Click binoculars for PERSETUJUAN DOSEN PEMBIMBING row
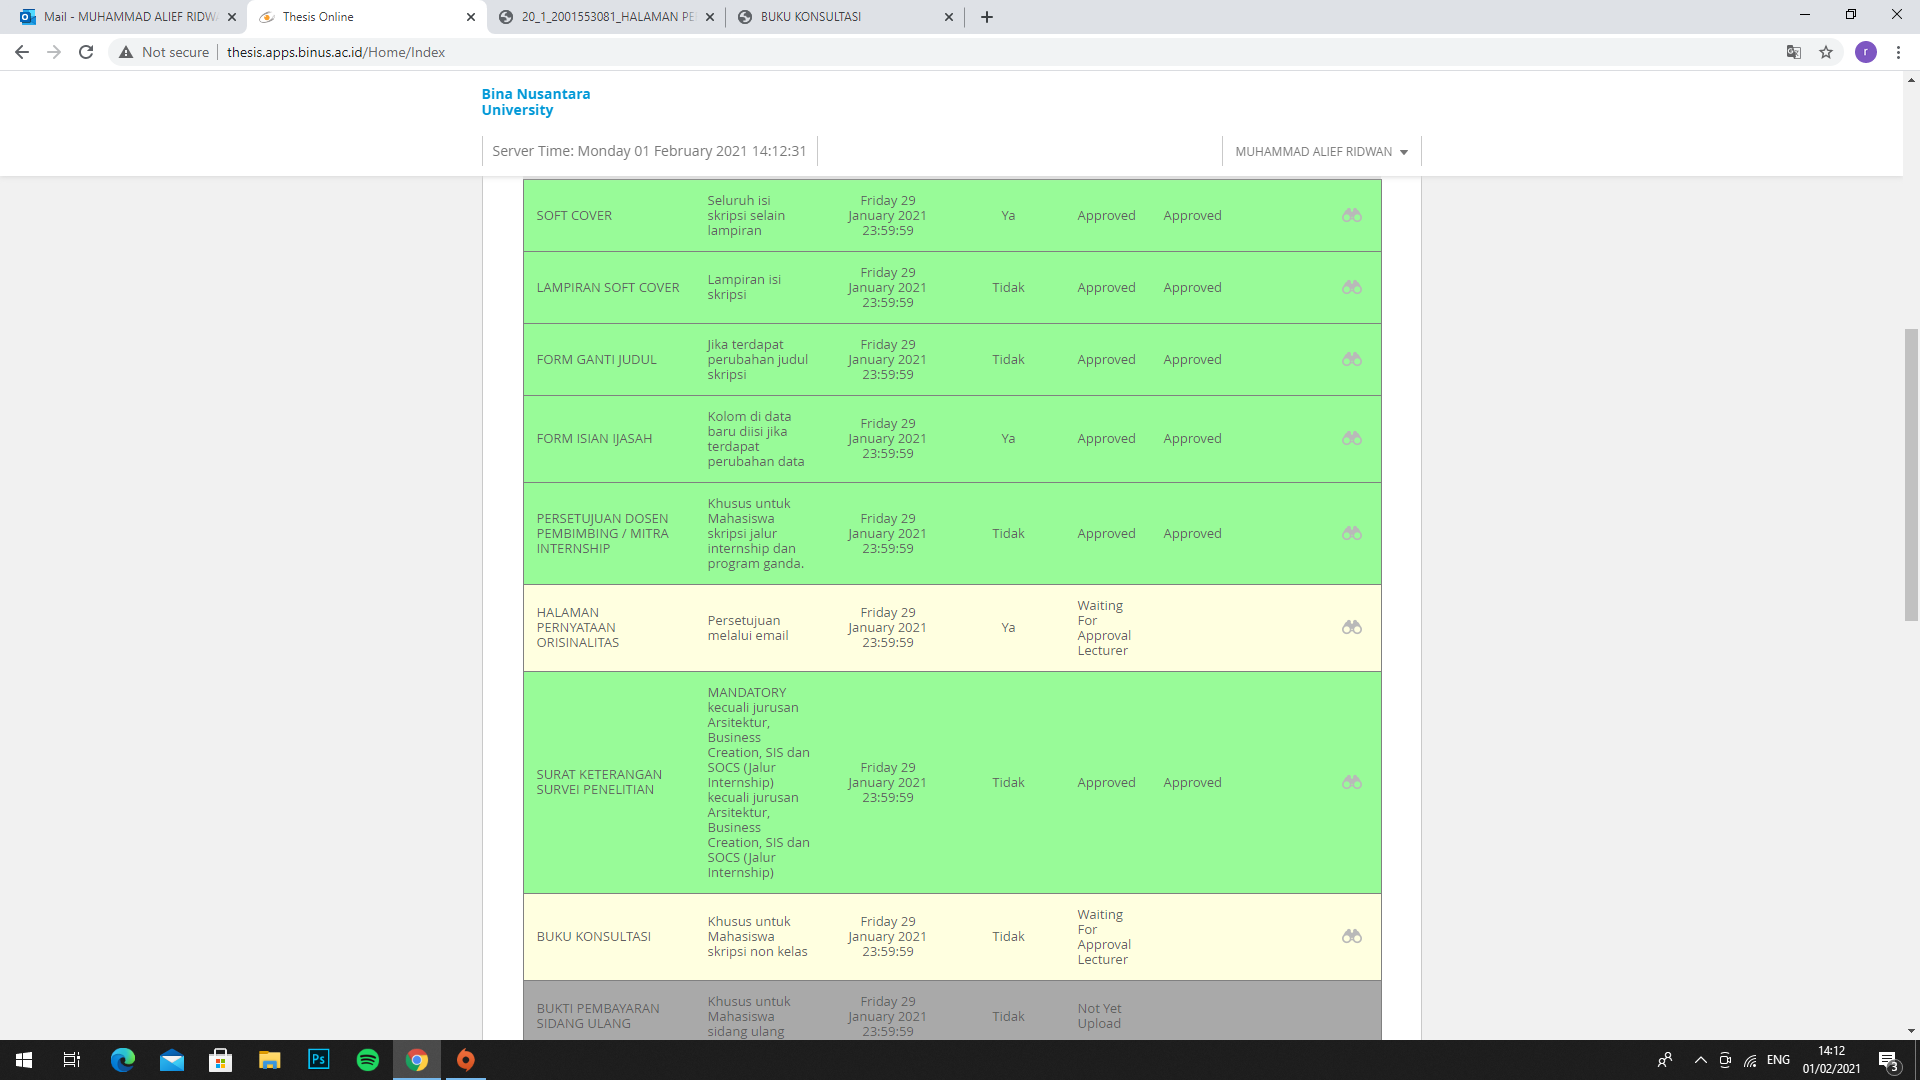Screen dimensions: 1920x1080 pos(1352,533)
